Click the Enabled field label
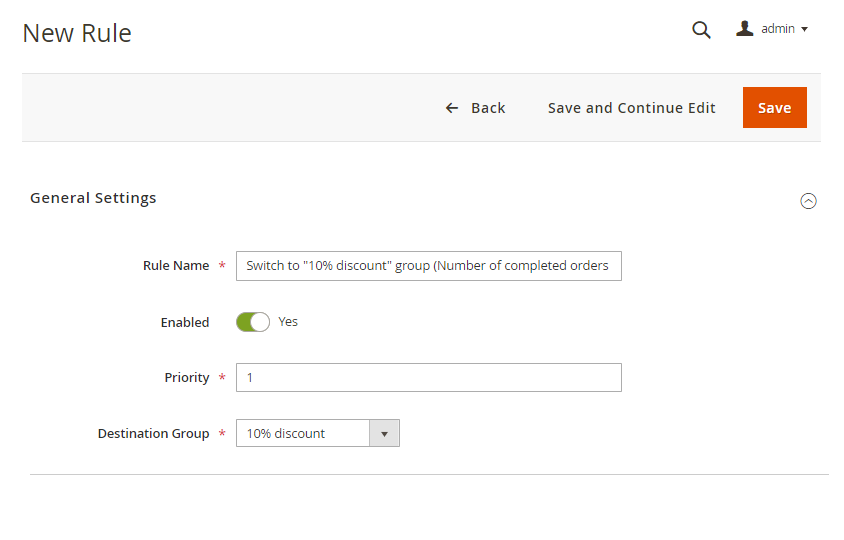844x540 pixels. click(x=185, y=323)
